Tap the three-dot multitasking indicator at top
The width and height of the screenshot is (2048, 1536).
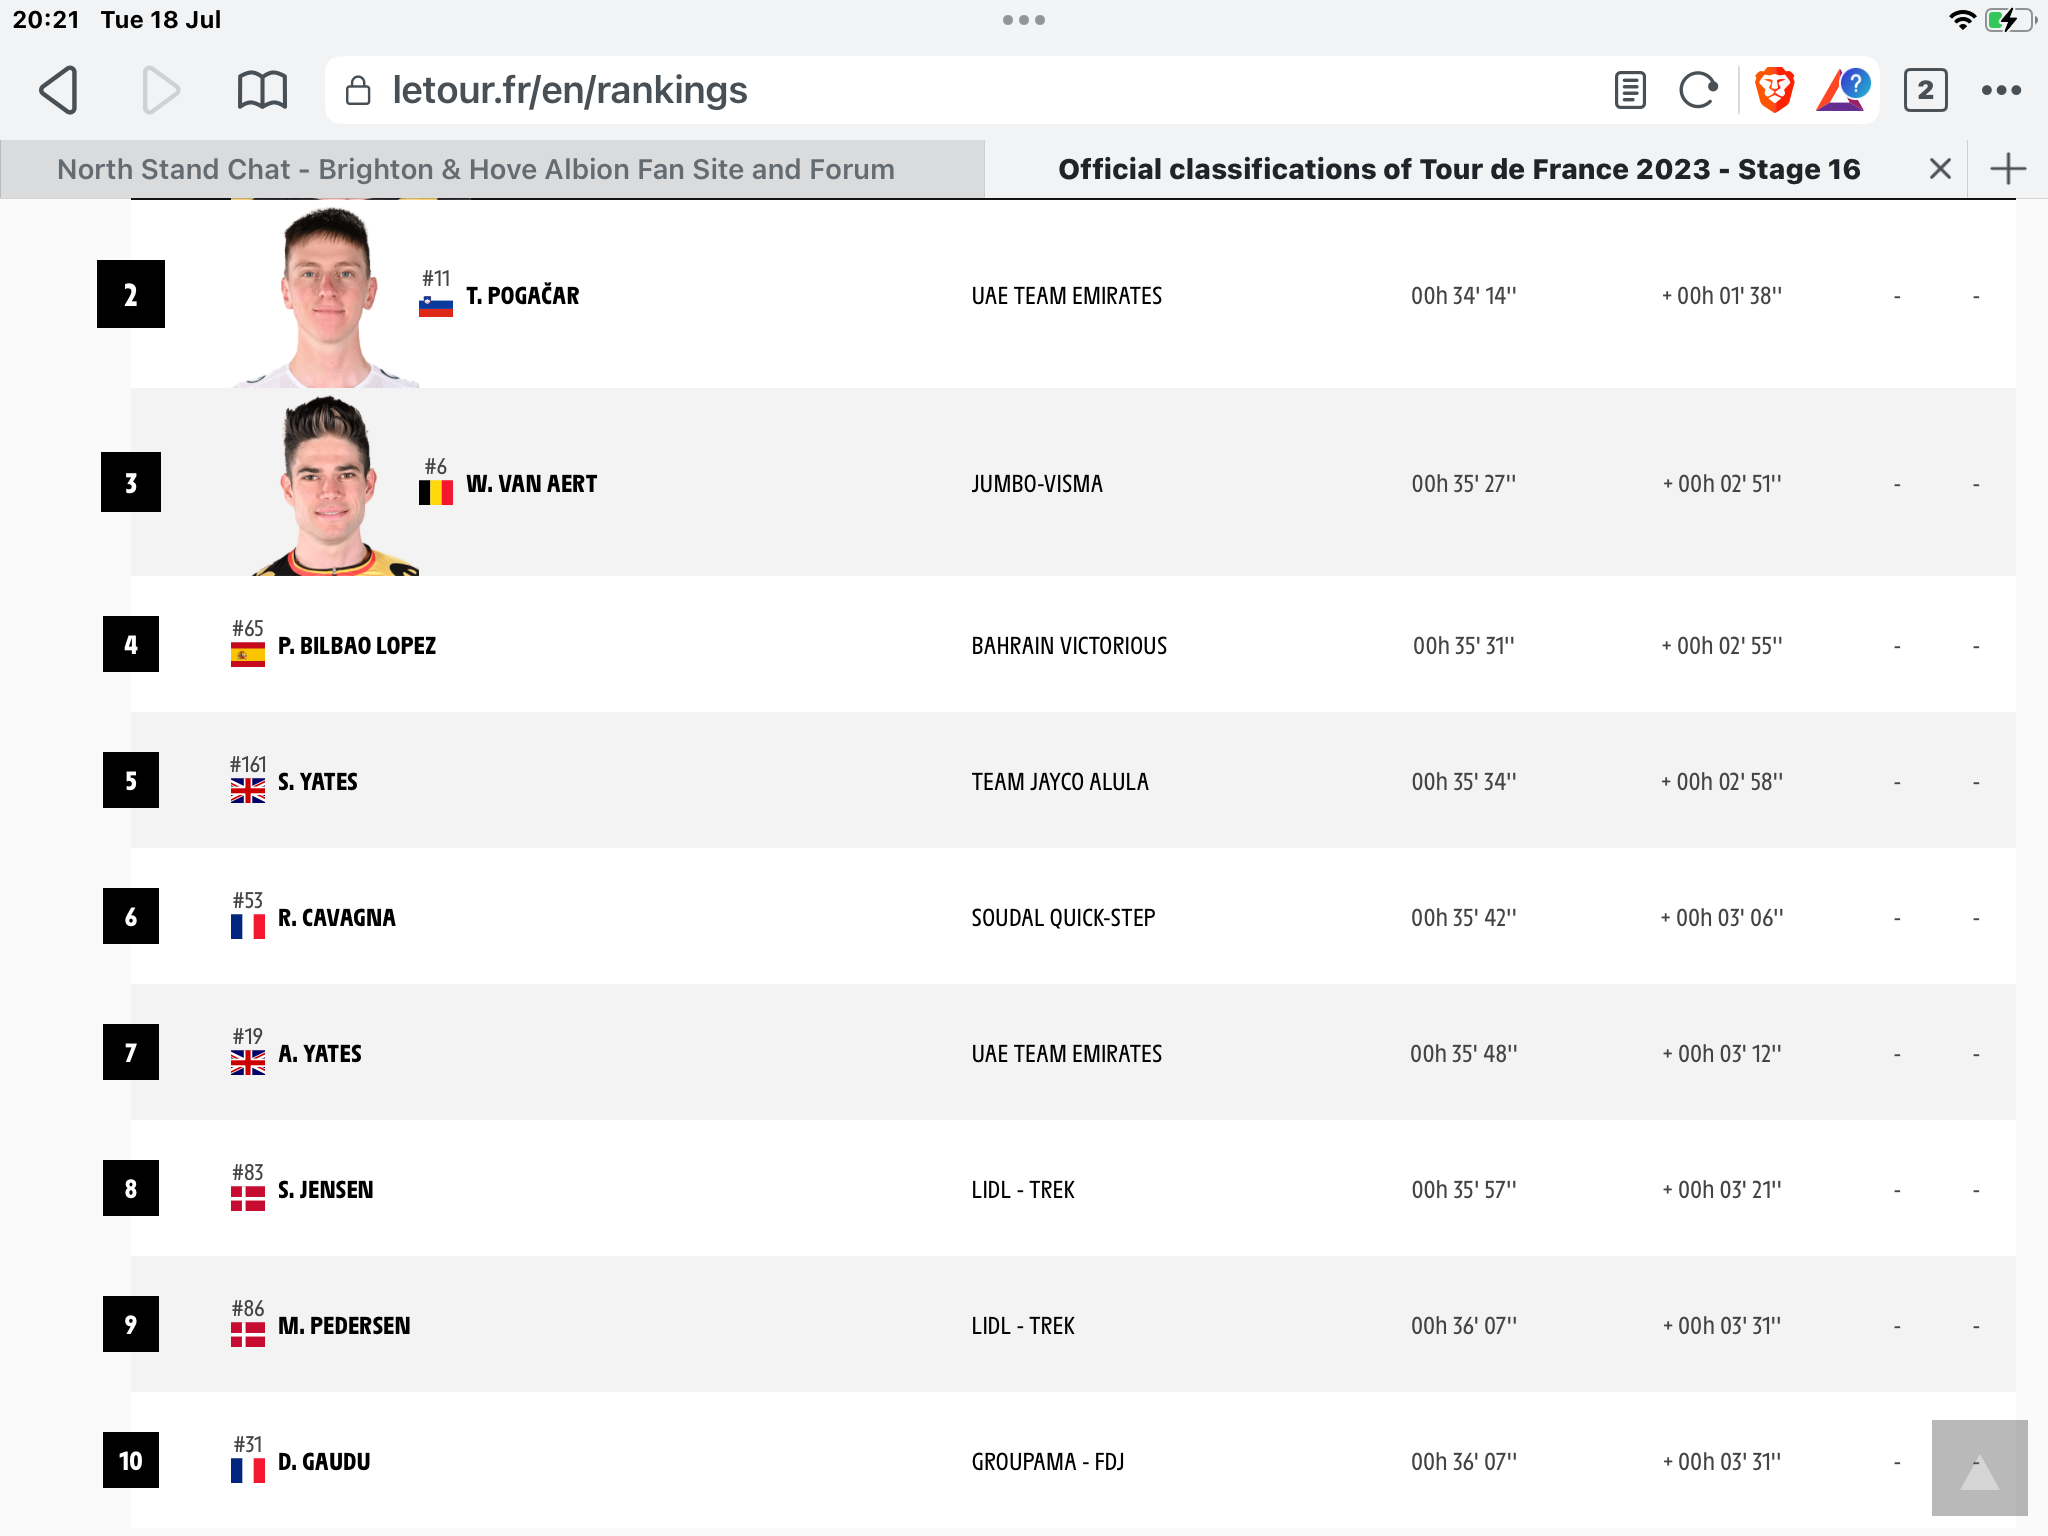tap(1024, 20)
